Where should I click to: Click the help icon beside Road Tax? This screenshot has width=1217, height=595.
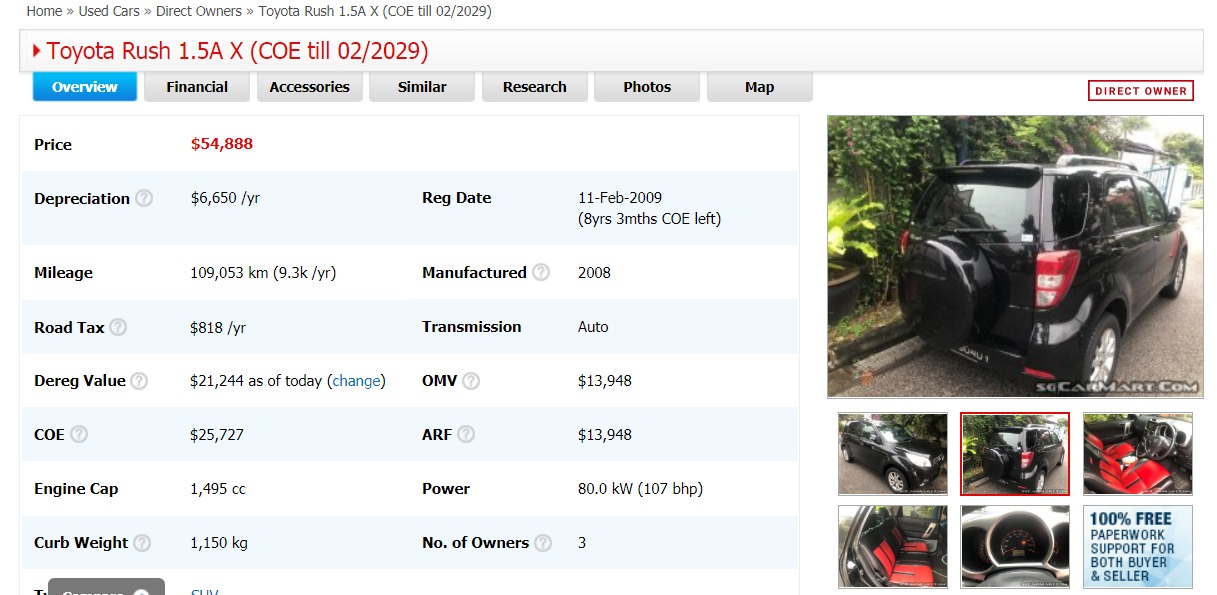[118, 327]
